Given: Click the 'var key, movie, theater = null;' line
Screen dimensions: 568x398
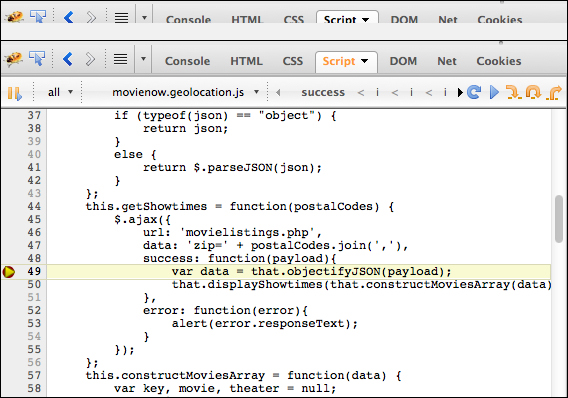Looking at the screenshot, I should 225,389.
